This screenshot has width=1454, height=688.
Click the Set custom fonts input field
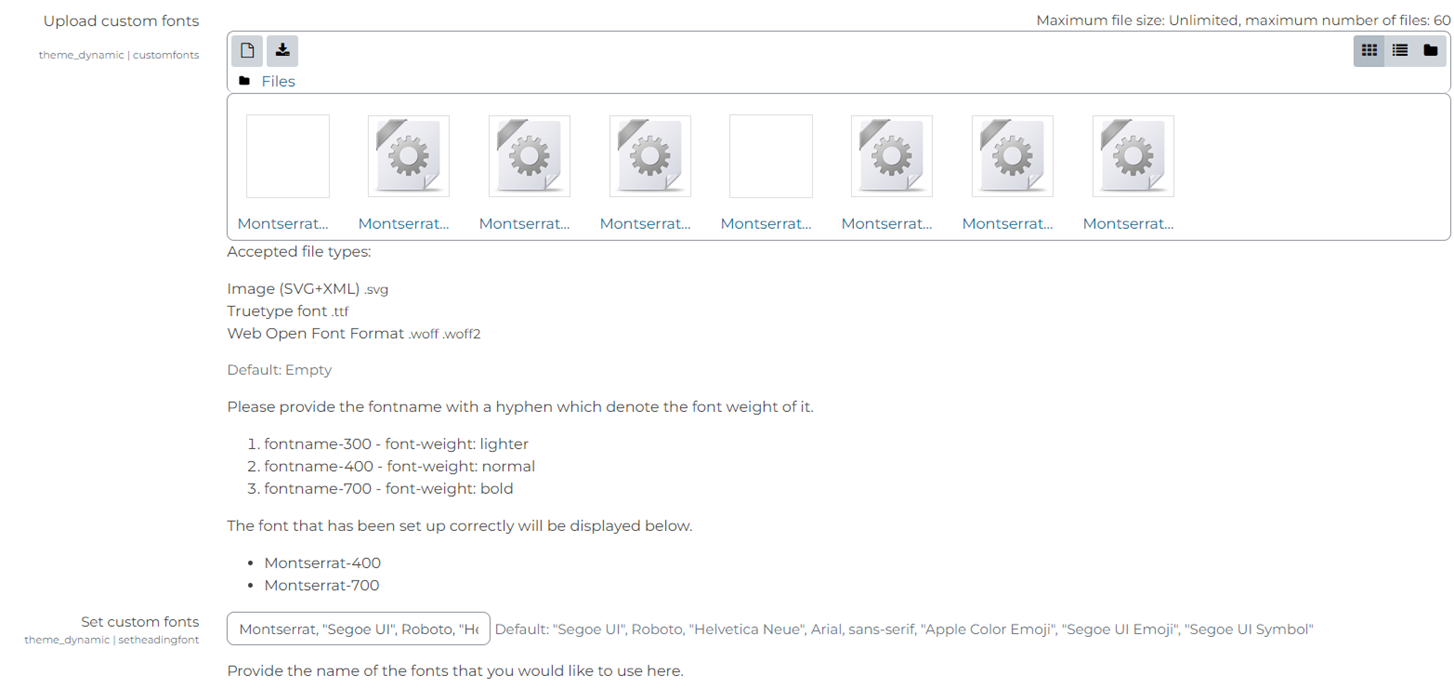358,629
